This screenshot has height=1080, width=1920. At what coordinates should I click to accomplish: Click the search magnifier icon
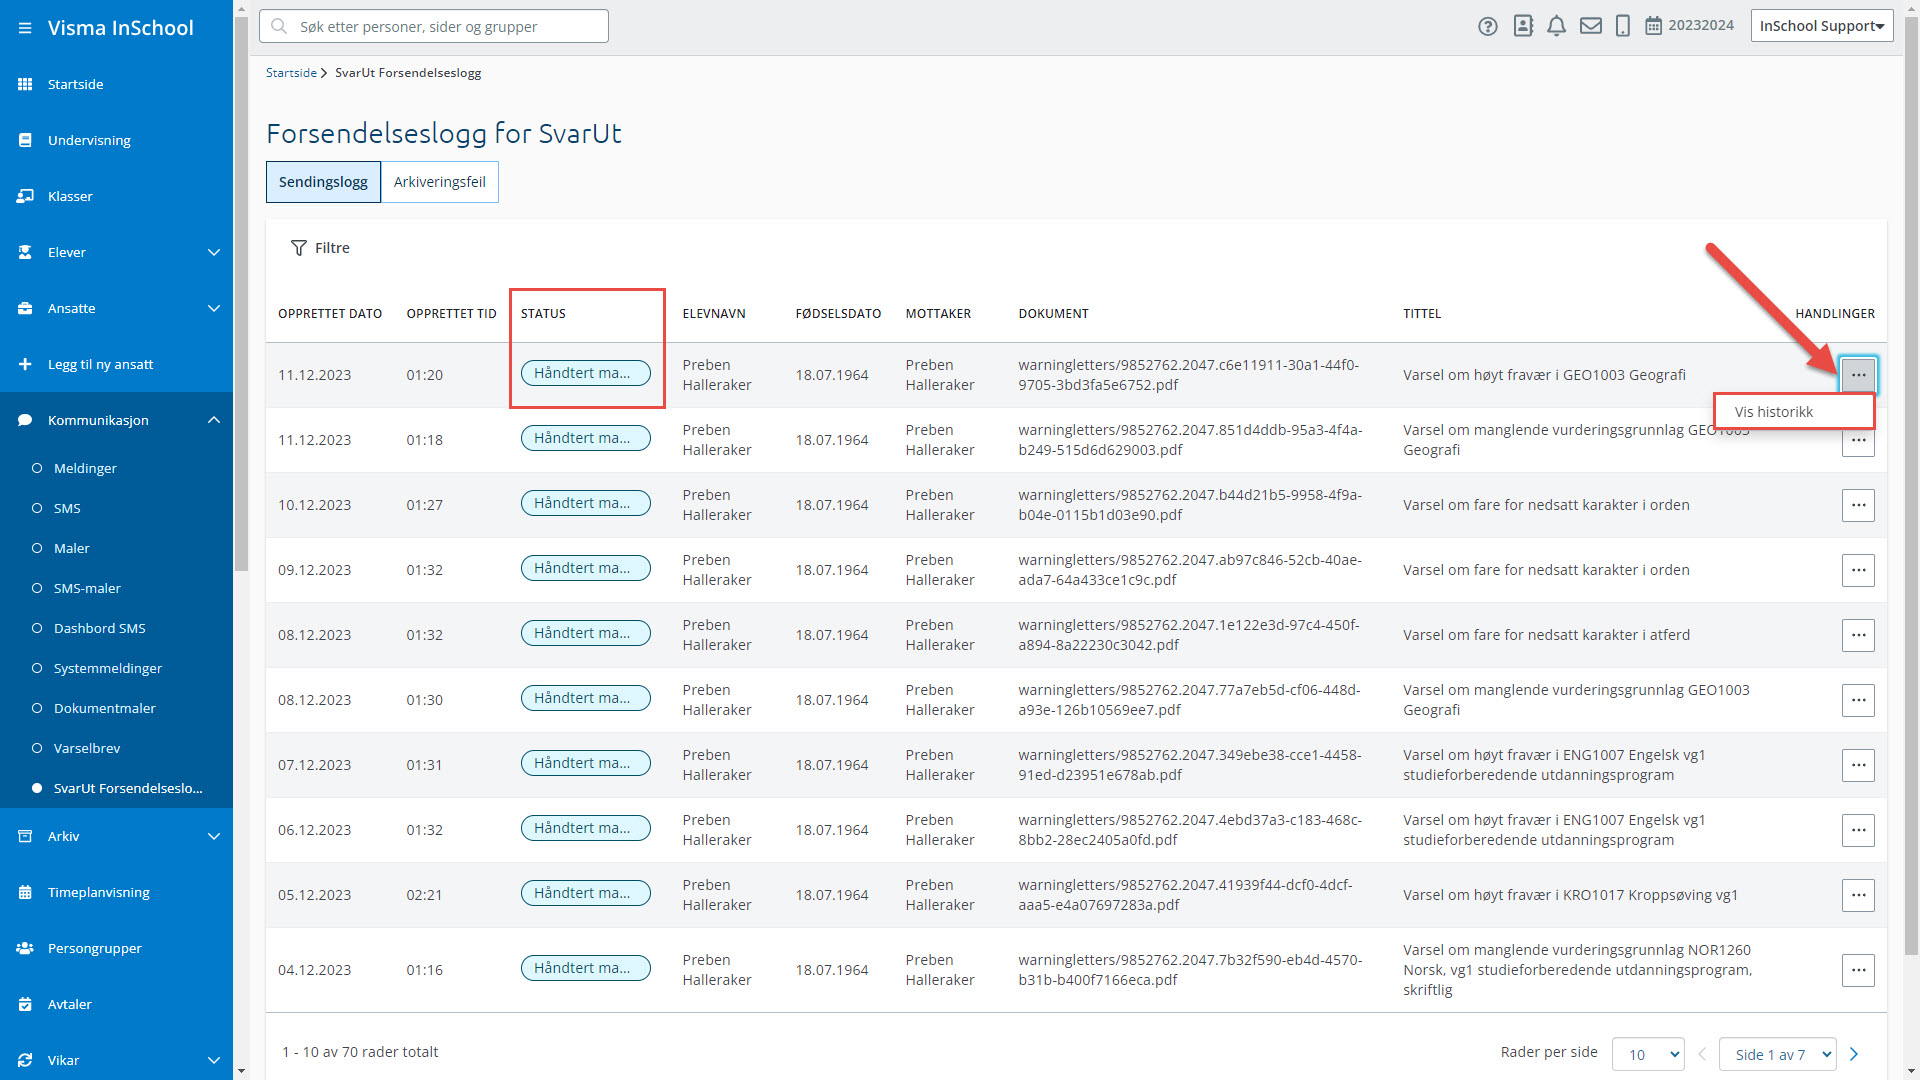(279, 26)
